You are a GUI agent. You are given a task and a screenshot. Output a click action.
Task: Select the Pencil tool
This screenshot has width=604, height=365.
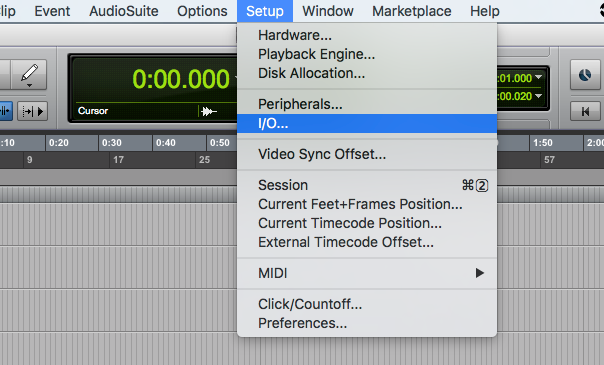click(x=29, y=74)
